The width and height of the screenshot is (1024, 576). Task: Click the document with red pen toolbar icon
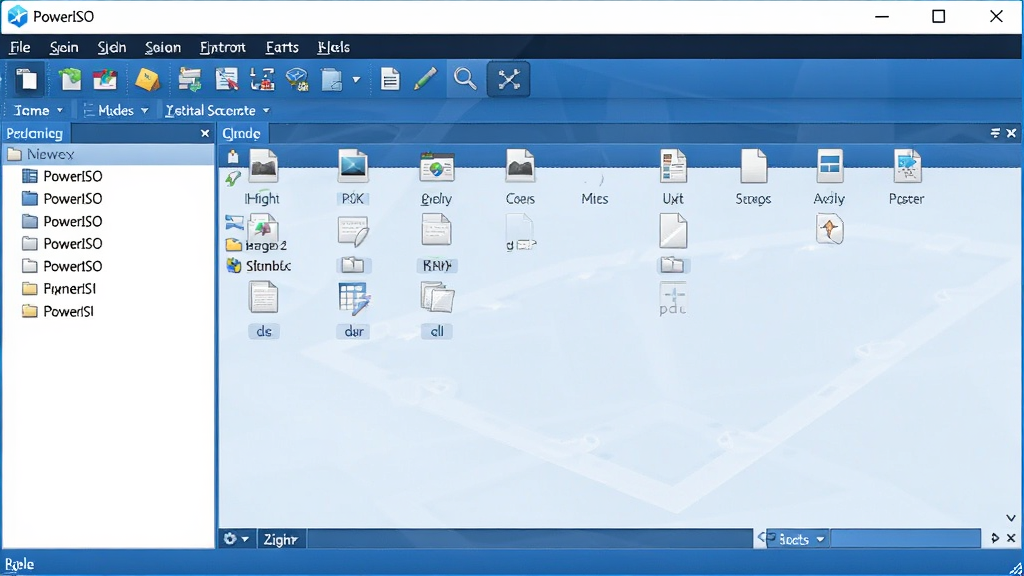coord(227,80)
